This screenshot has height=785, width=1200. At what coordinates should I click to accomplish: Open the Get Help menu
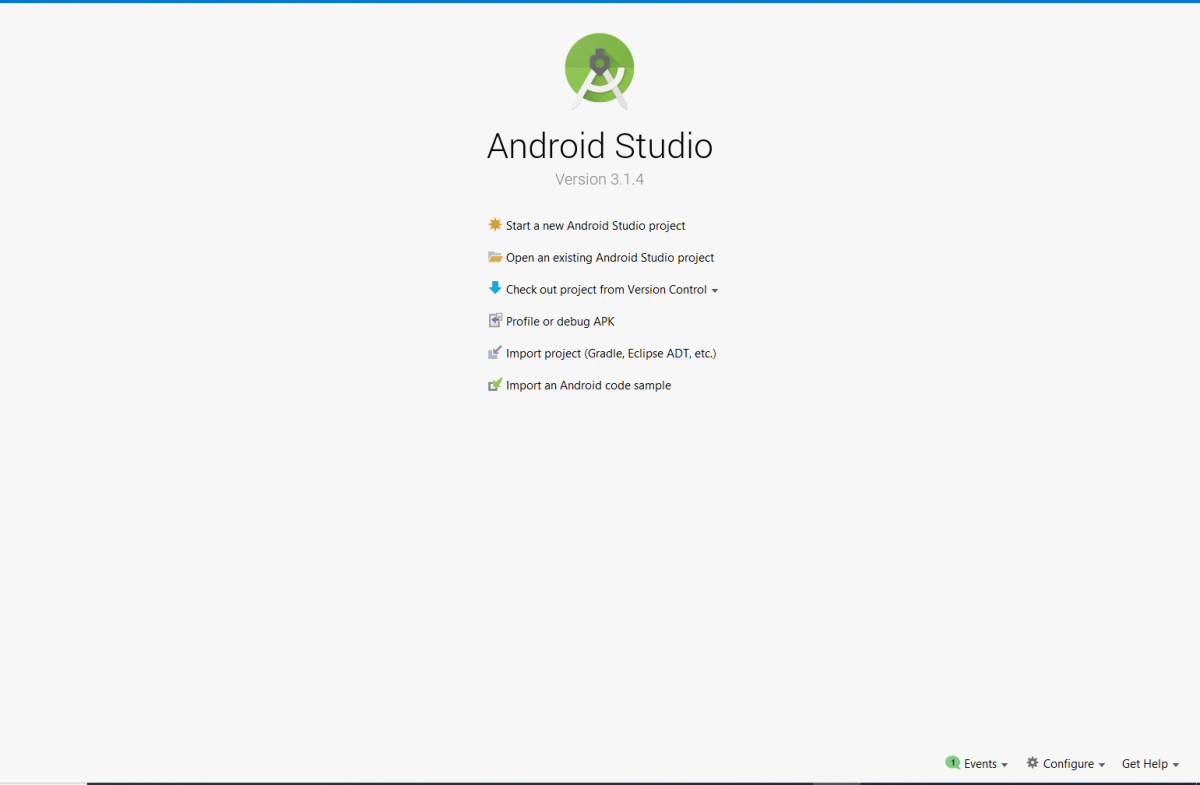click(1150, 764)
